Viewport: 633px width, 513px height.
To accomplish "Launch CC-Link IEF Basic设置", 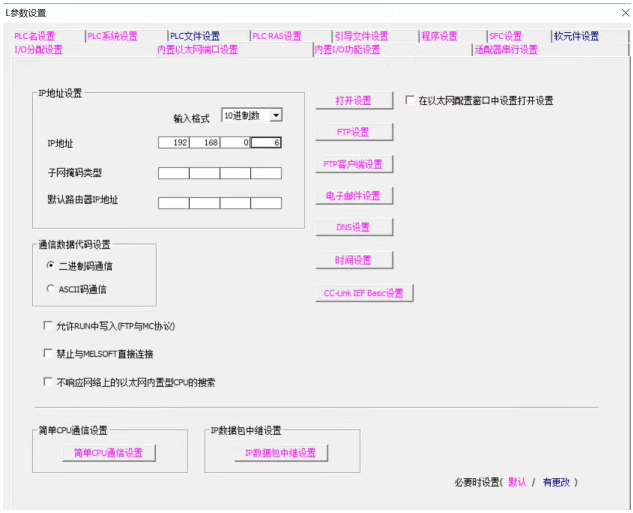I will coord(364,293).
